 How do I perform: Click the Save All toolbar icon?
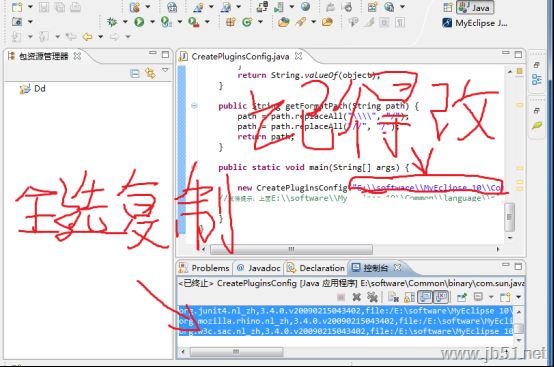[60, 7]
